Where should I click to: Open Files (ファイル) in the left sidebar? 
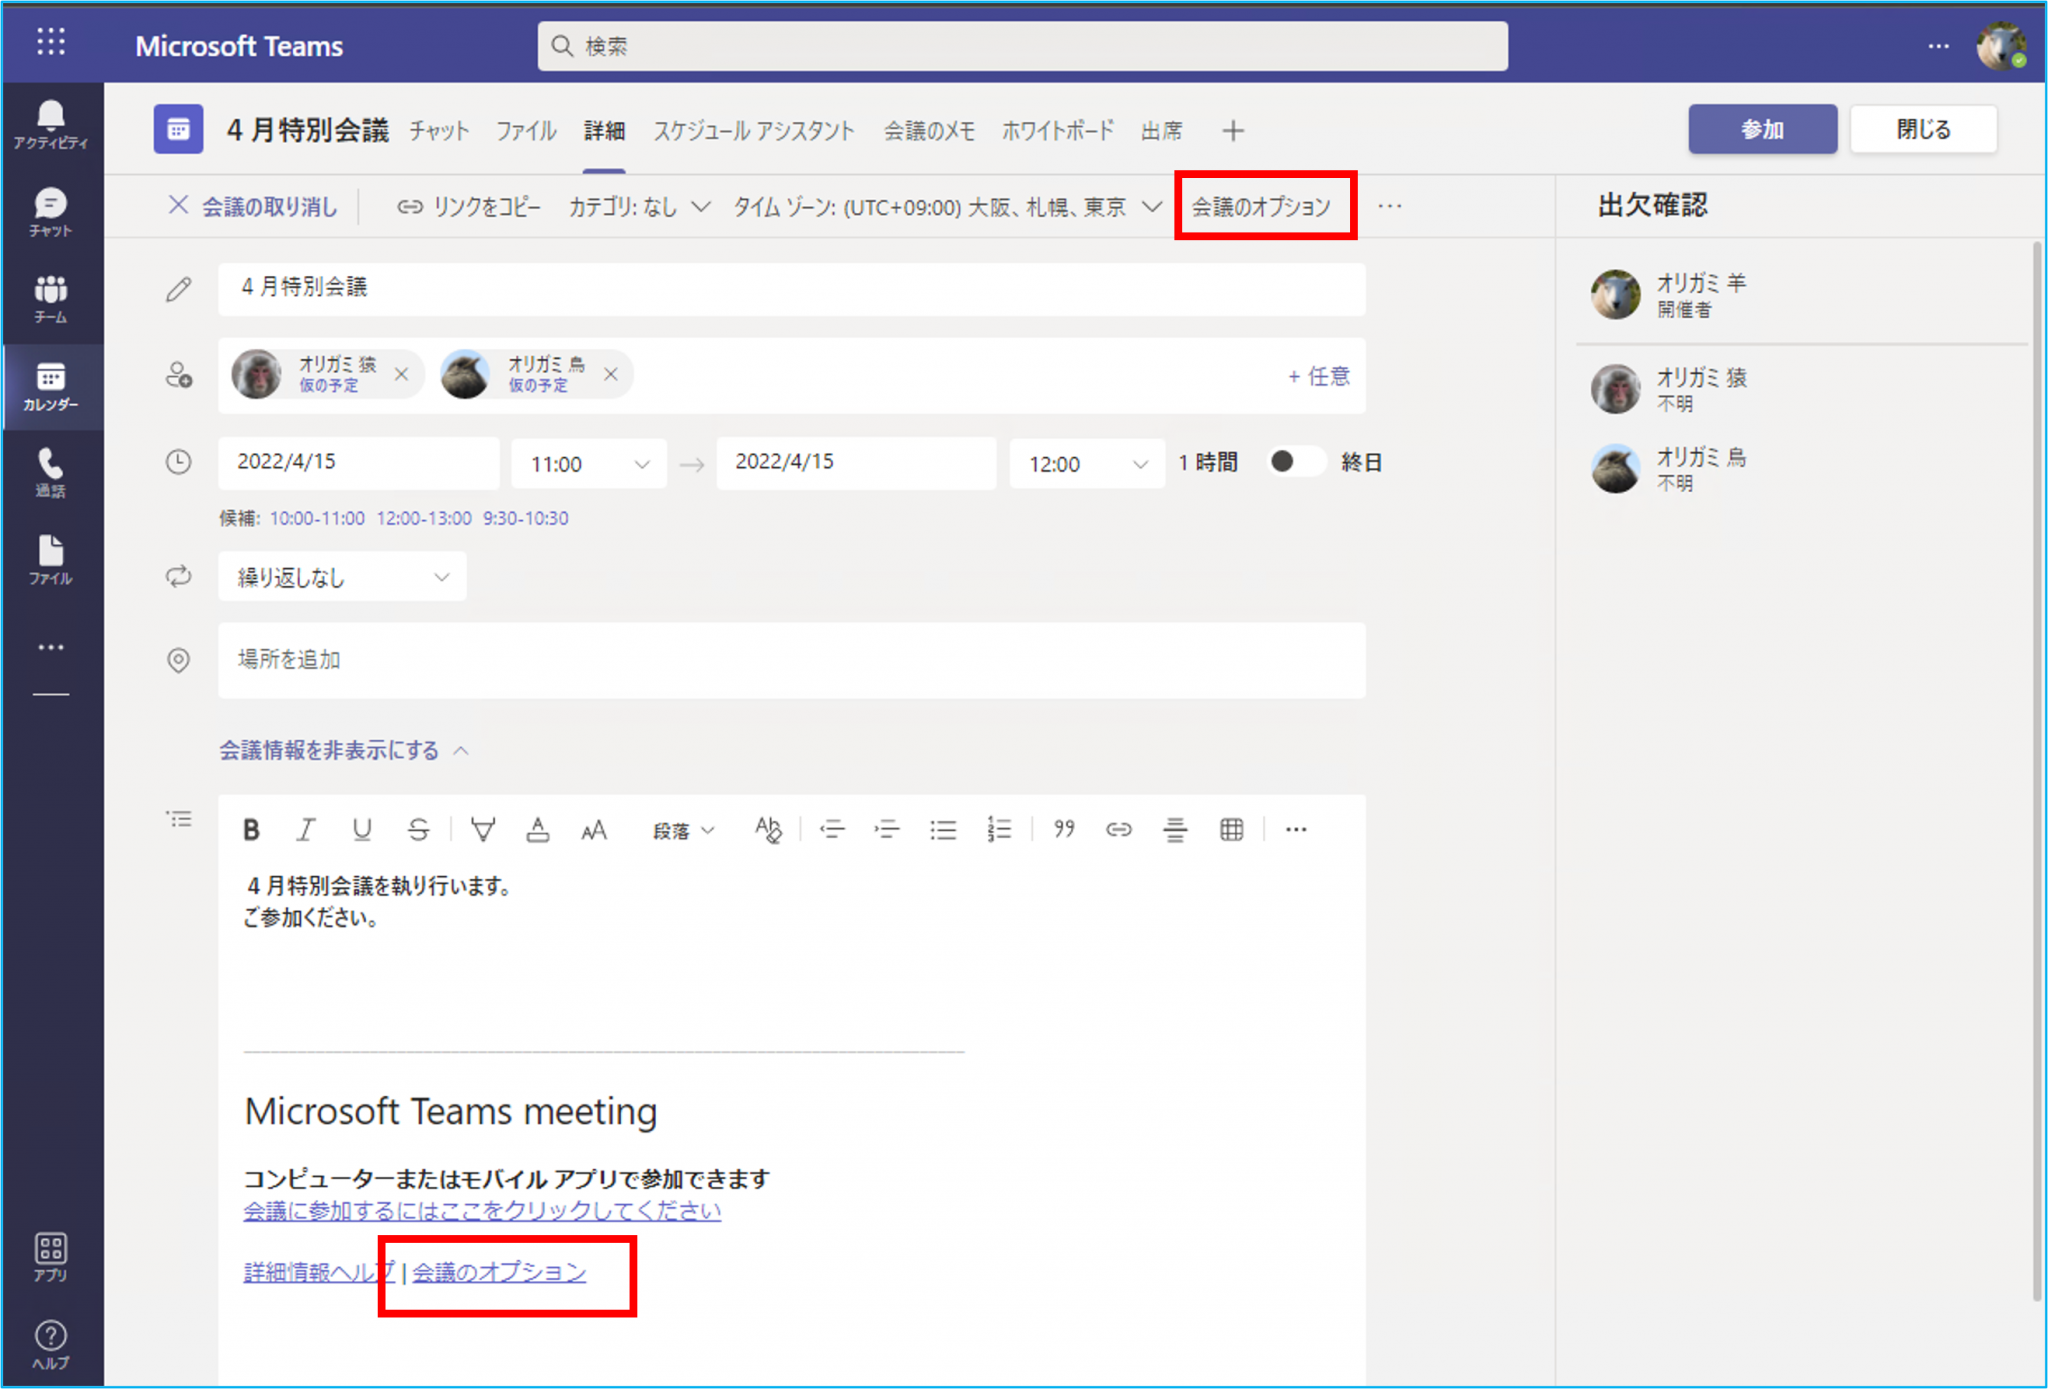tap(51, 560)
